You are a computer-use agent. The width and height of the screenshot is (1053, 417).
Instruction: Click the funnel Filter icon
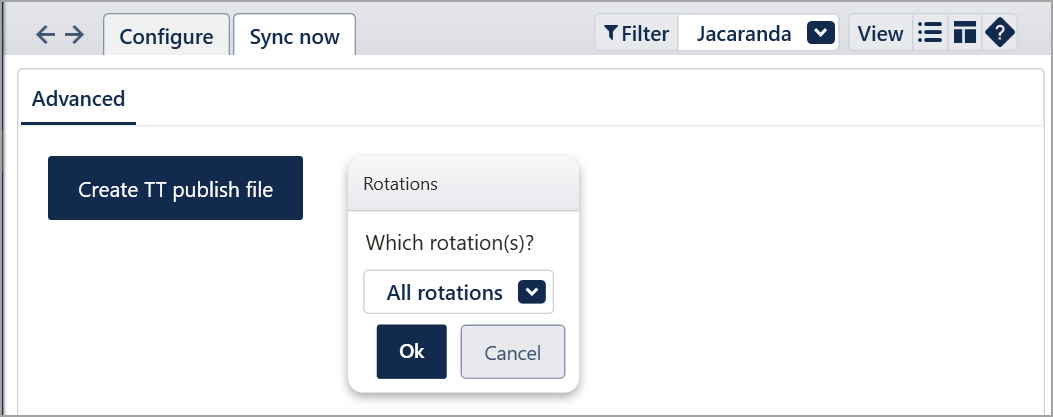(x=610, y=33)
